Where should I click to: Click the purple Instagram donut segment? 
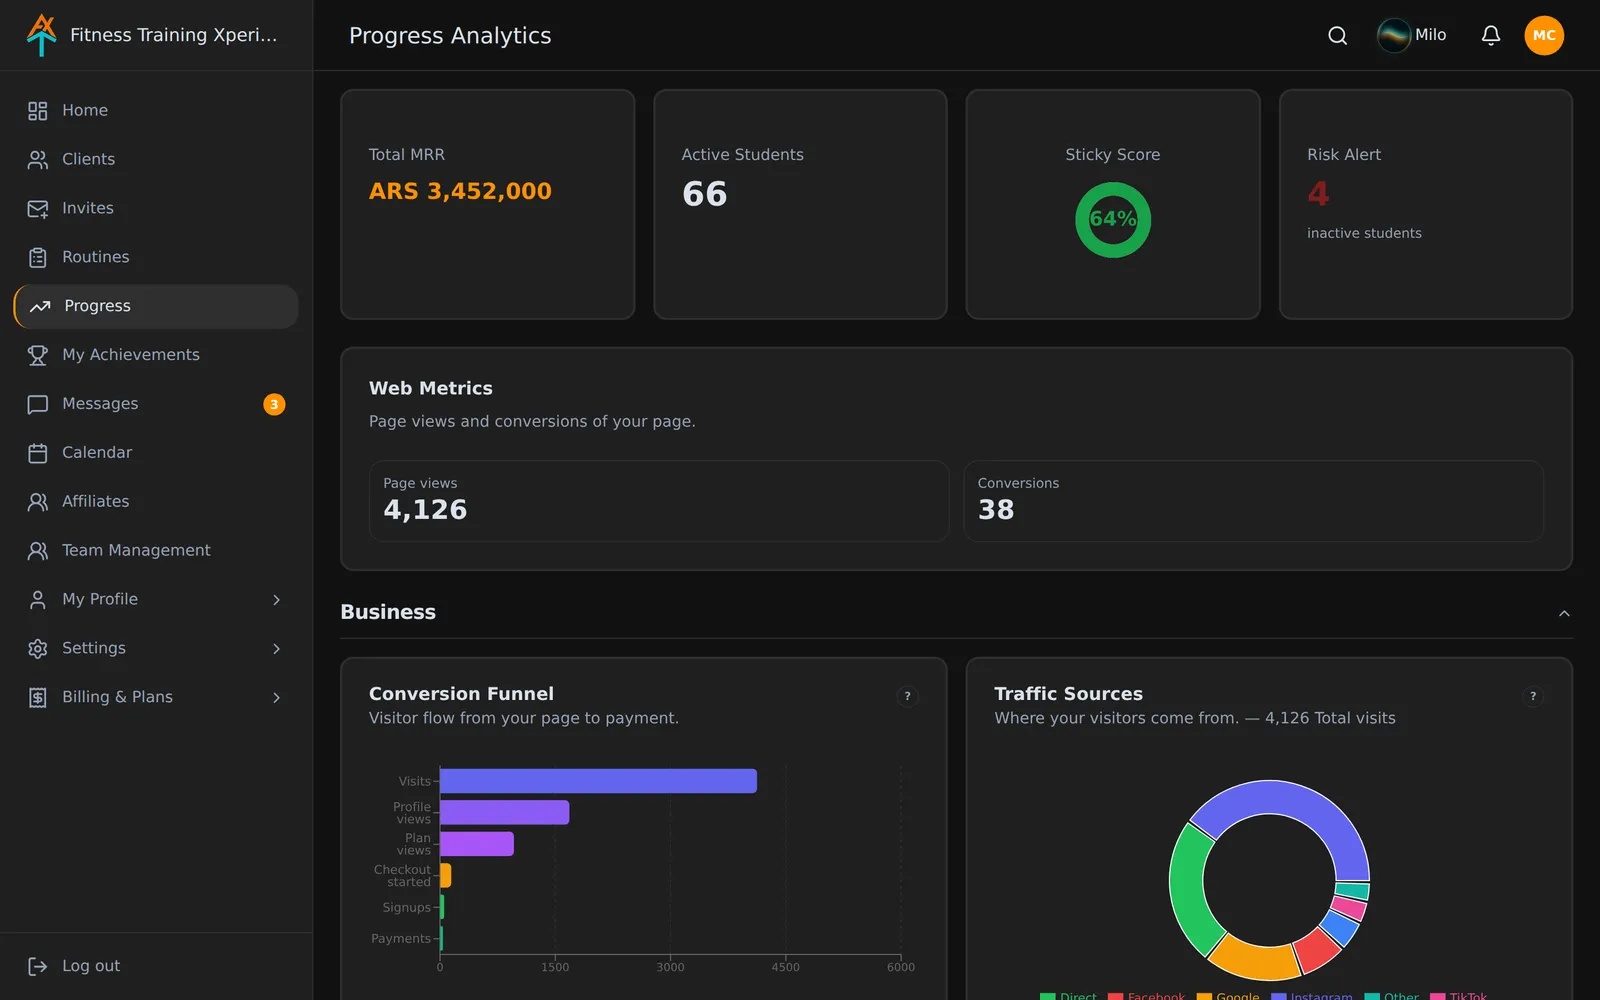[1290, 798]
